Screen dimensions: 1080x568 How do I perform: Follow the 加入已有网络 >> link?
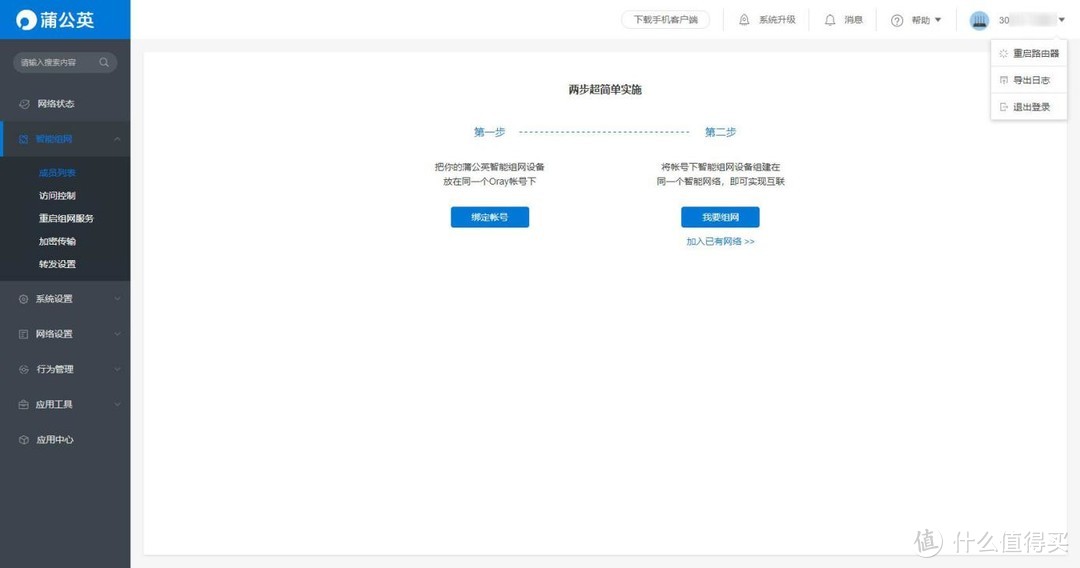720,242
